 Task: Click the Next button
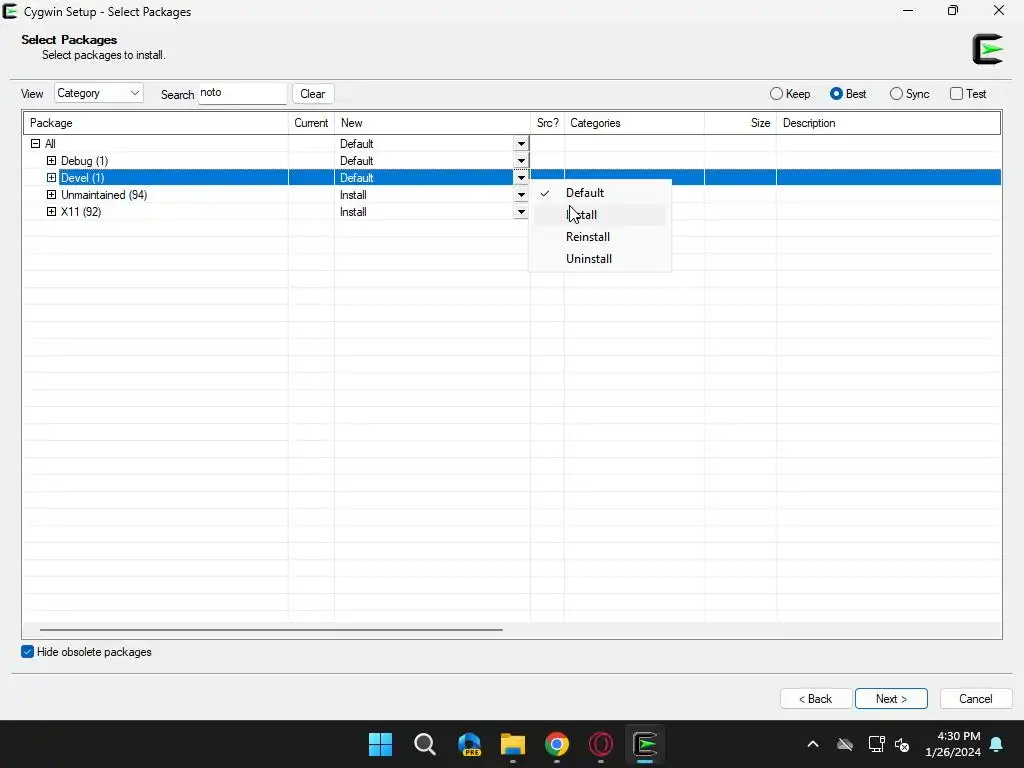(x=891, y=699)
